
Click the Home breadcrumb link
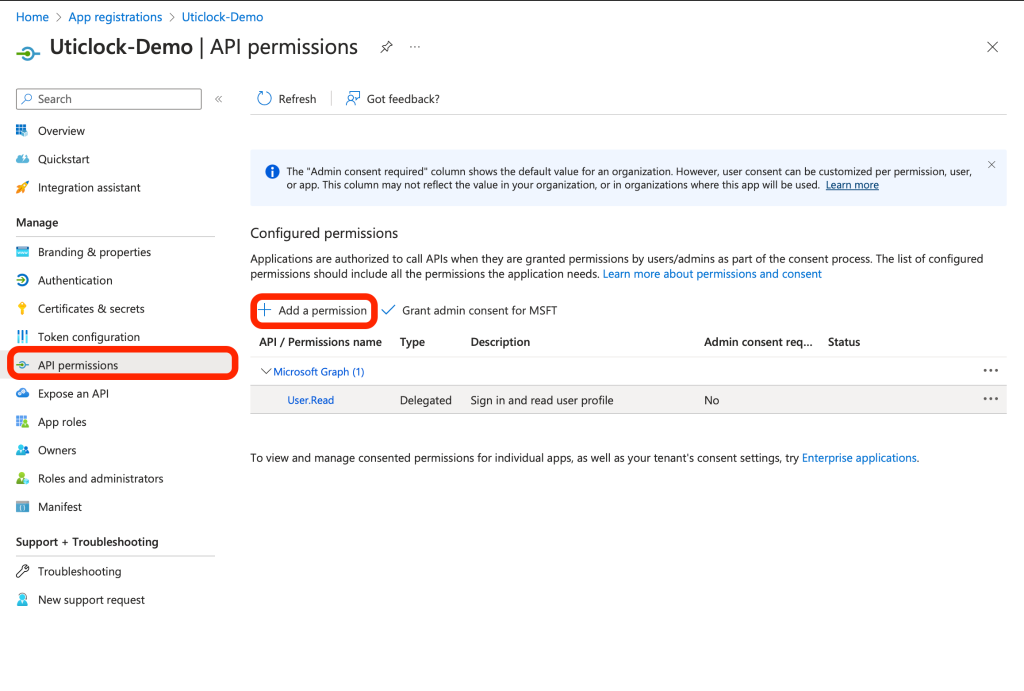pos(32,17)
